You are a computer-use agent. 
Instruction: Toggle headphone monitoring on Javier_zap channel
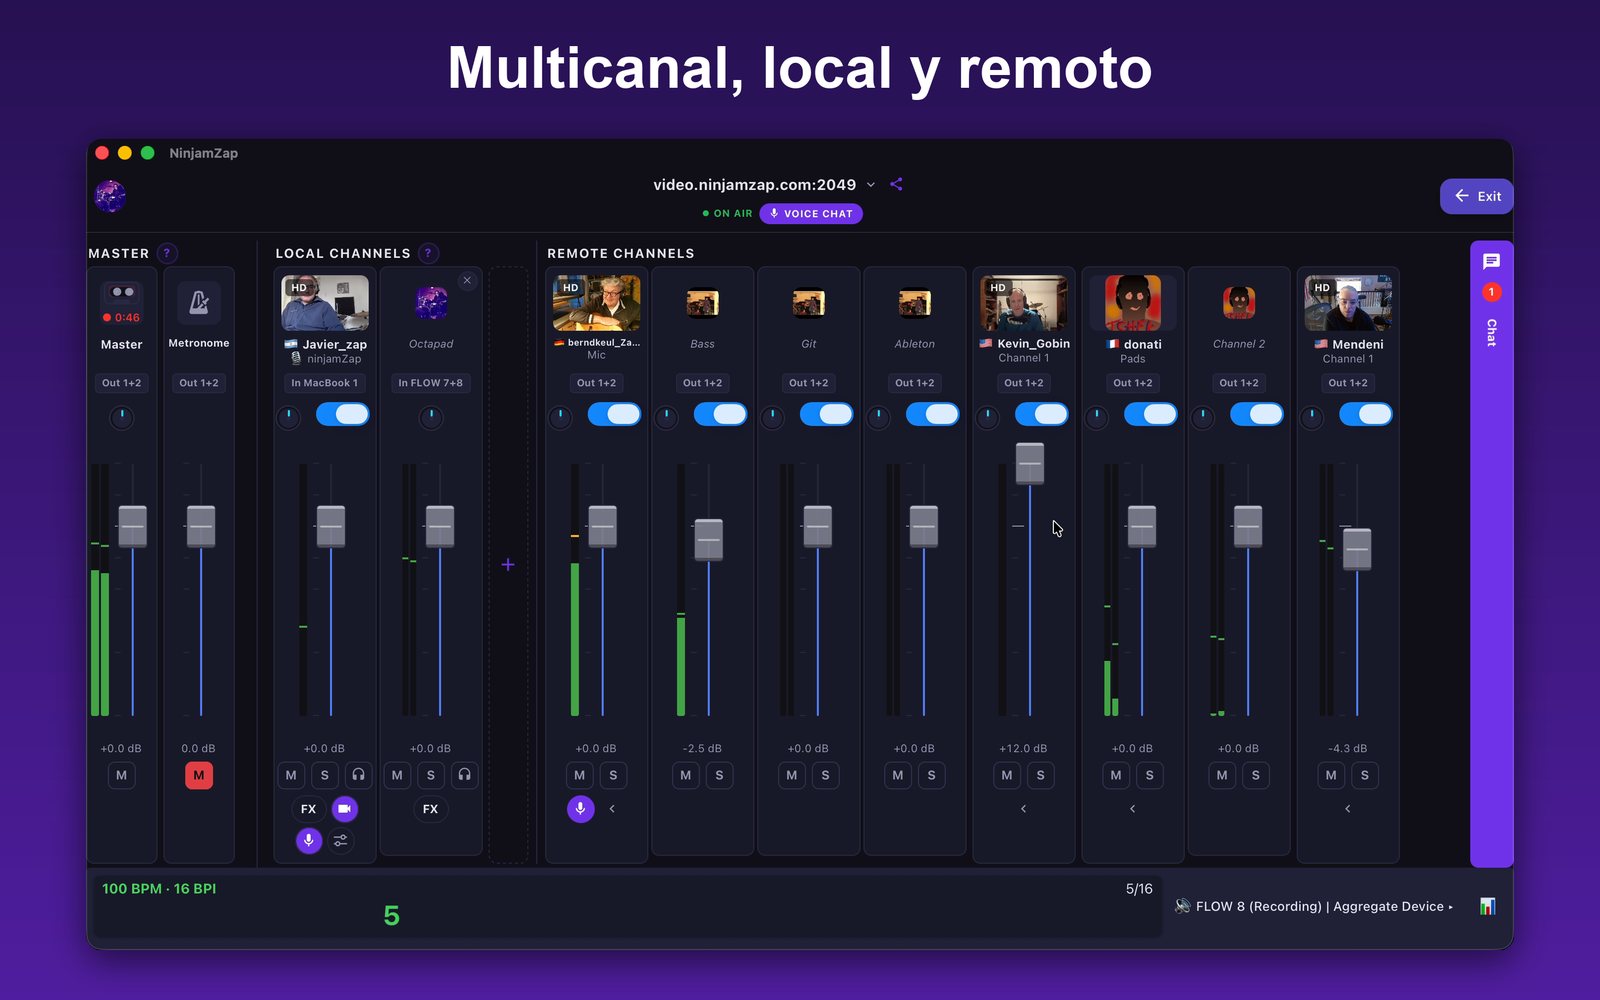(358, 775)
